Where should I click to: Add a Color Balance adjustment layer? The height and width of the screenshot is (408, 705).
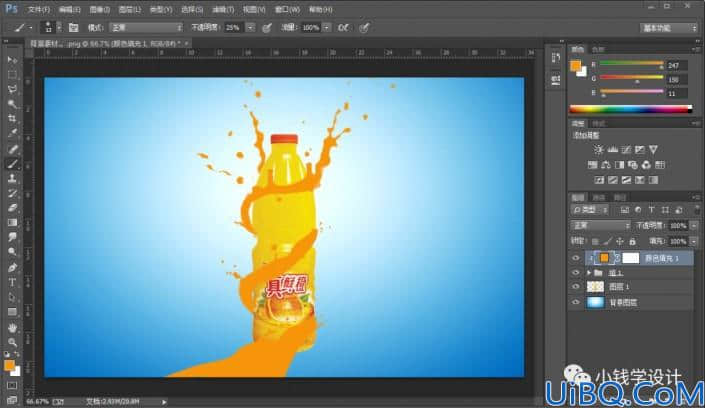point(606,165)
